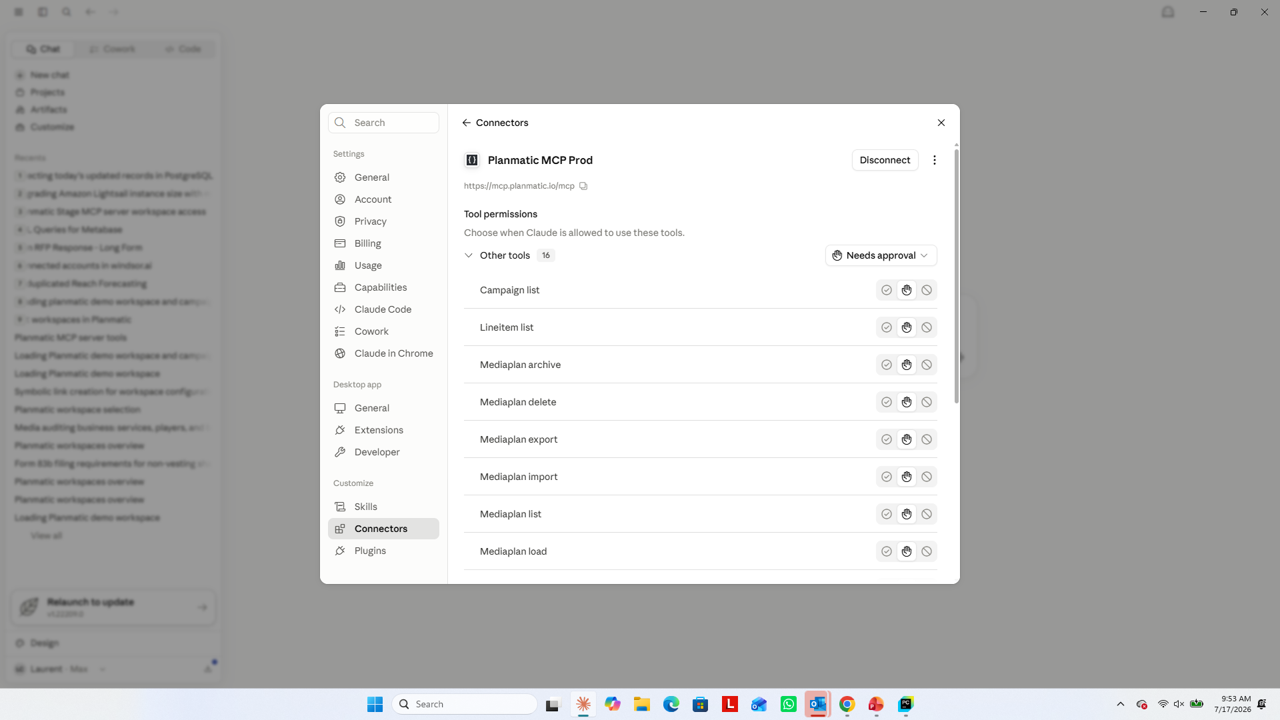
Task: Go to Privacy settings
Action: [x=384, y=221]
